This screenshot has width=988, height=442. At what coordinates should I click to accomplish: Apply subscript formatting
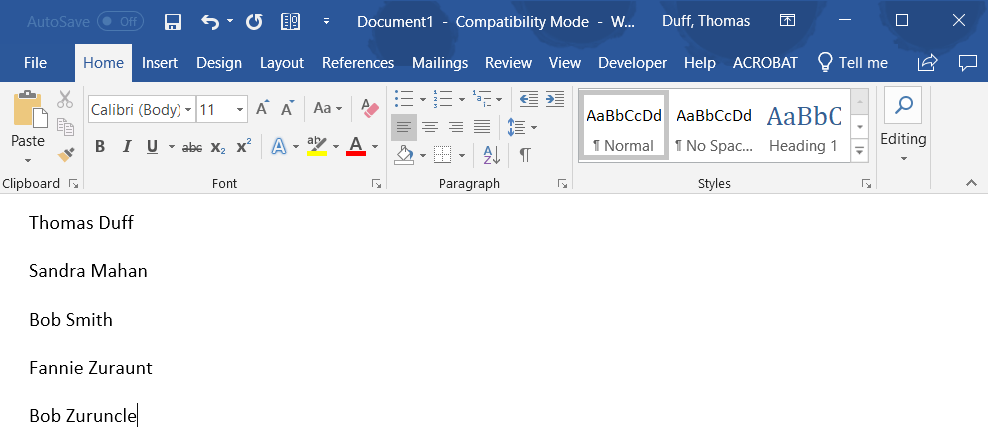pyautogui.click(x=218, y=148)
